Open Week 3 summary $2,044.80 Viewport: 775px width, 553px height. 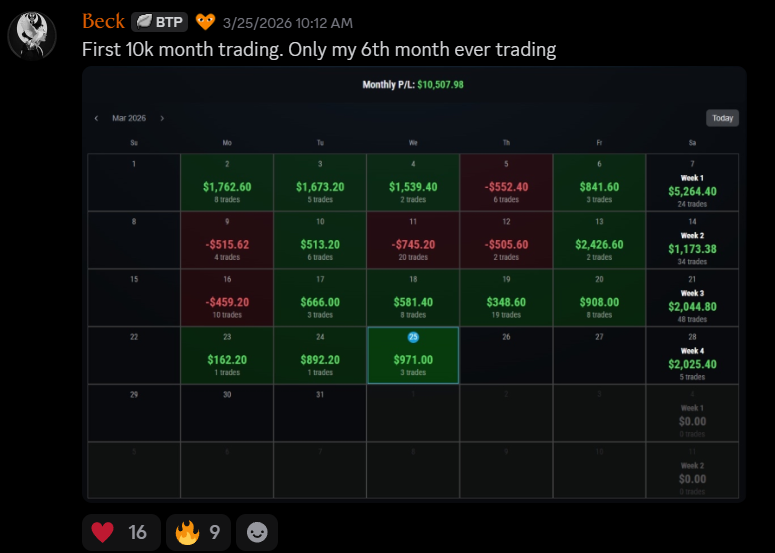click(x=692, y=298)
